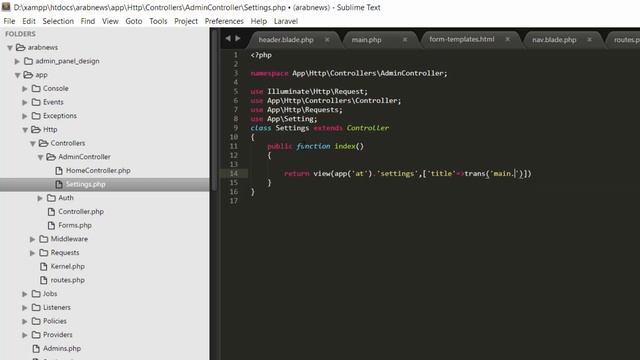640x360 pixels.
Task: Open the View menu
Action: (x=110, y=21)
